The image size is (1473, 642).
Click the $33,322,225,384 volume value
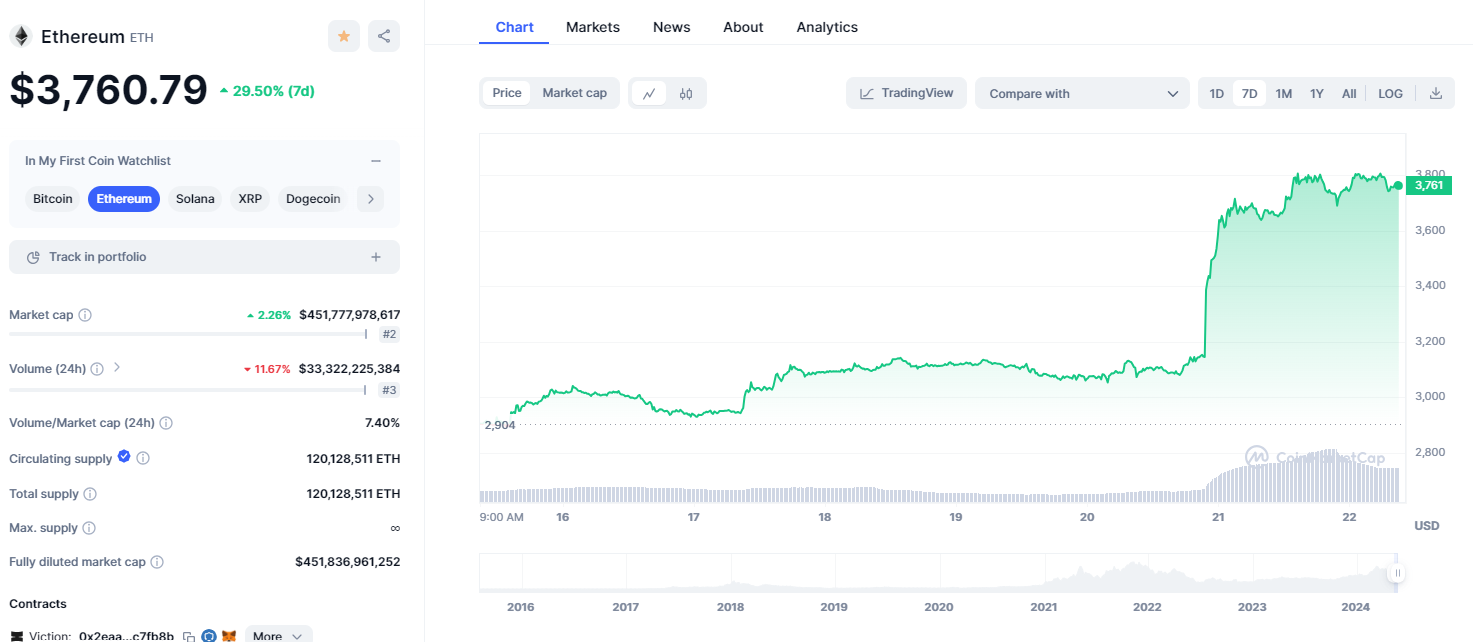click(x=349, y=369)
